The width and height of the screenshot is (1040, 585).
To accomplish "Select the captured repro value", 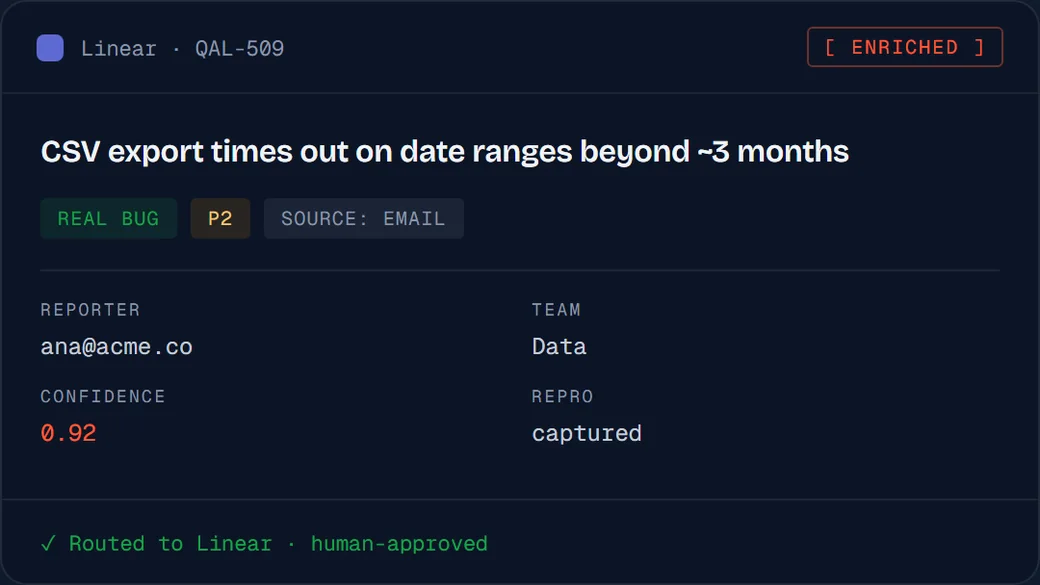I will point(587,434).
